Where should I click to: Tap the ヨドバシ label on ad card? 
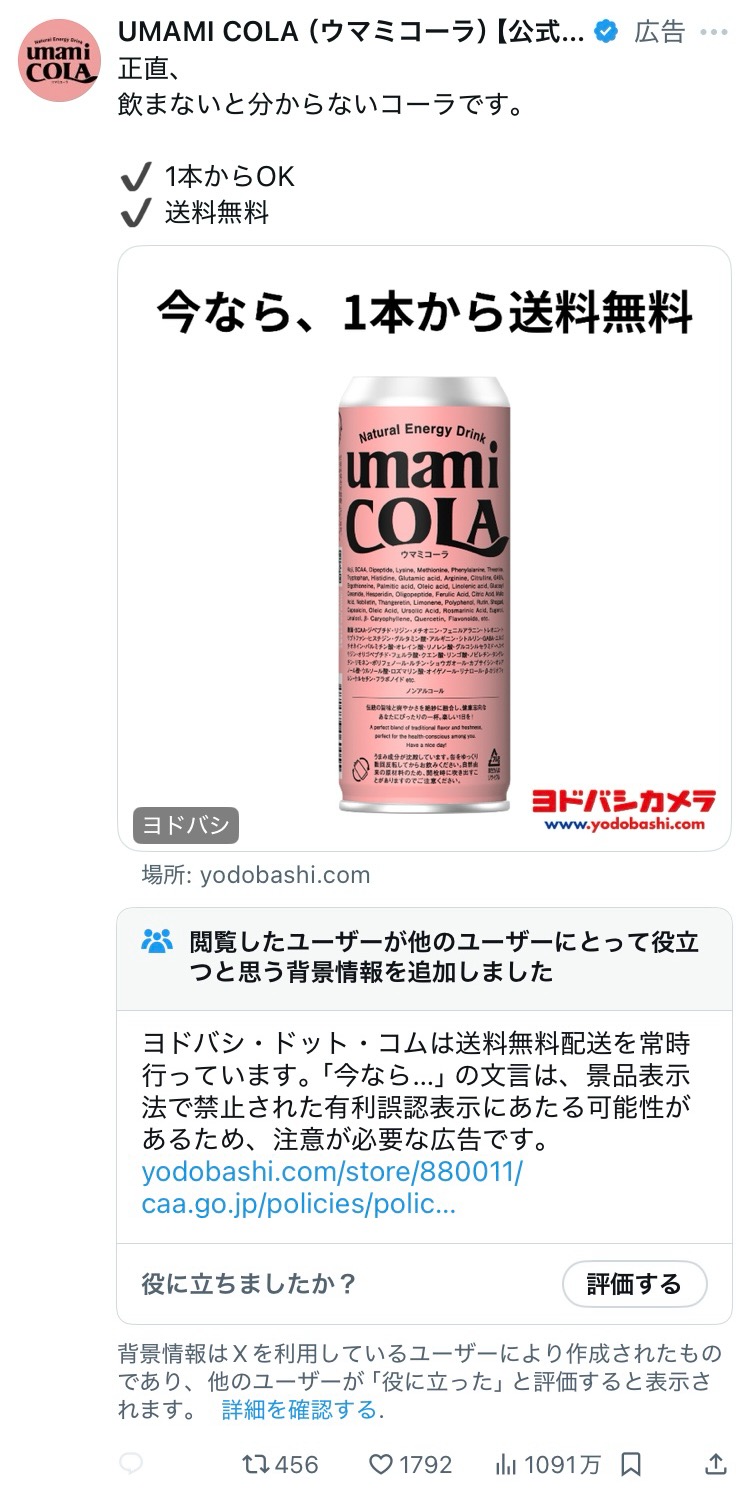[x=186, y=826]
